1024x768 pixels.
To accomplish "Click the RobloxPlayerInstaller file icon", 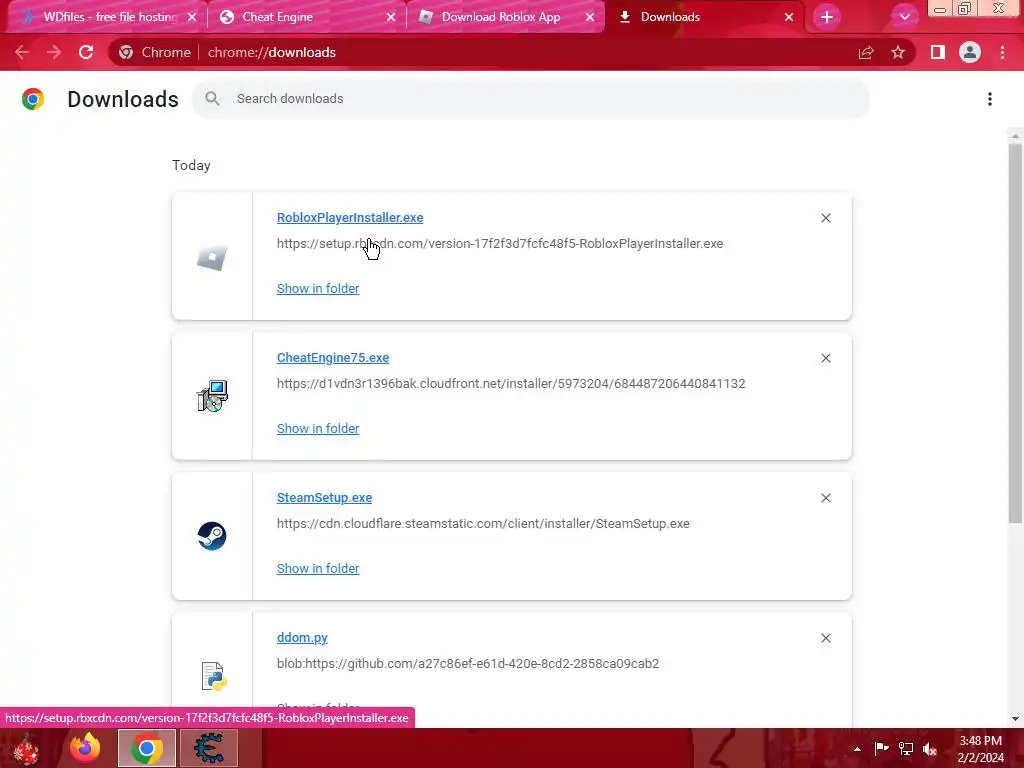I will [x=212, y=257].
